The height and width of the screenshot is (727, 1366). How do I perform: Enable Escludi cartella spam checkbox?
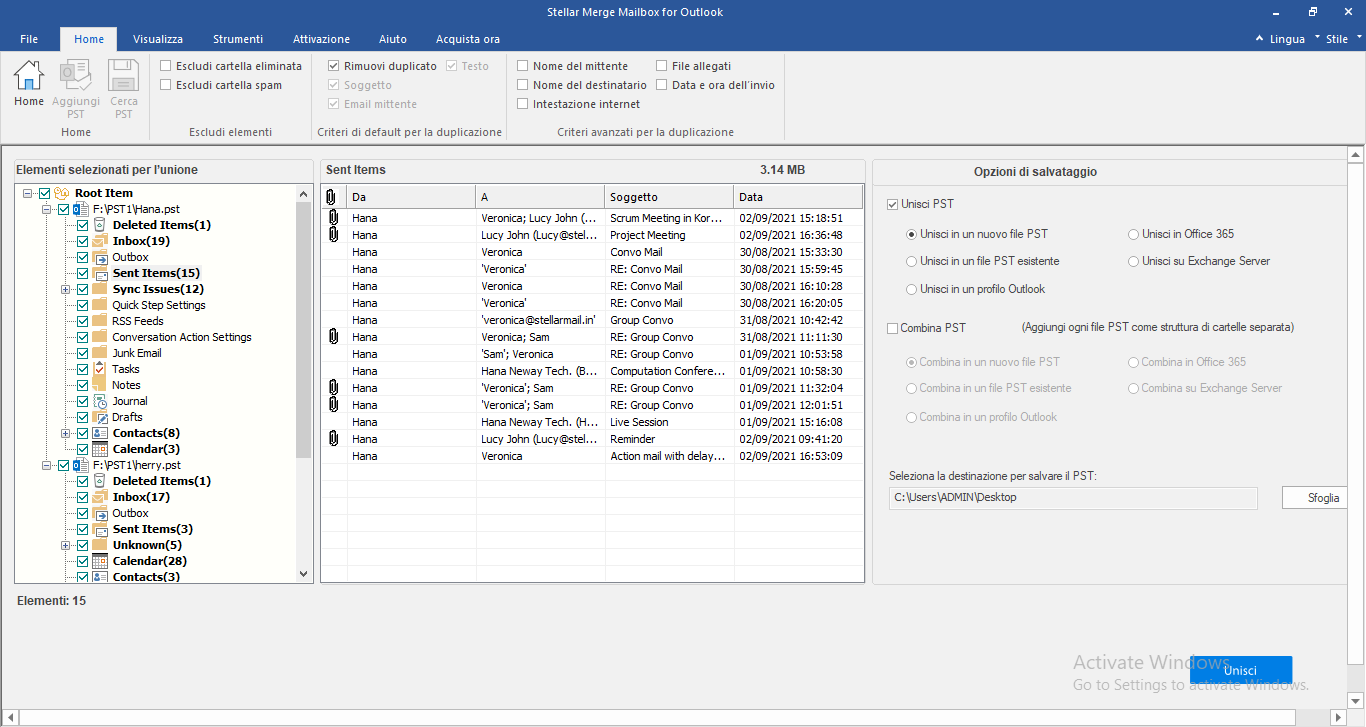coord(165,85)
